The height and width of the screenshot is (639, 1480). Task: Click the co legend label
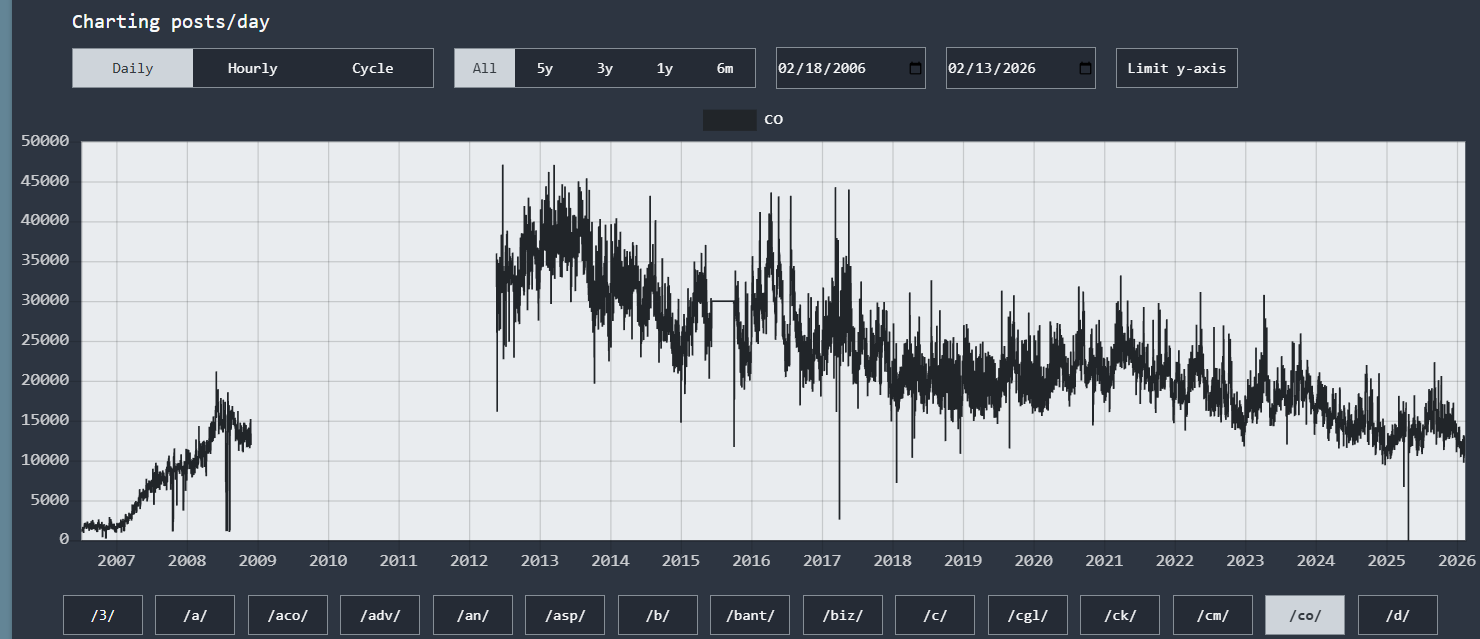click(x=774, y=120)
